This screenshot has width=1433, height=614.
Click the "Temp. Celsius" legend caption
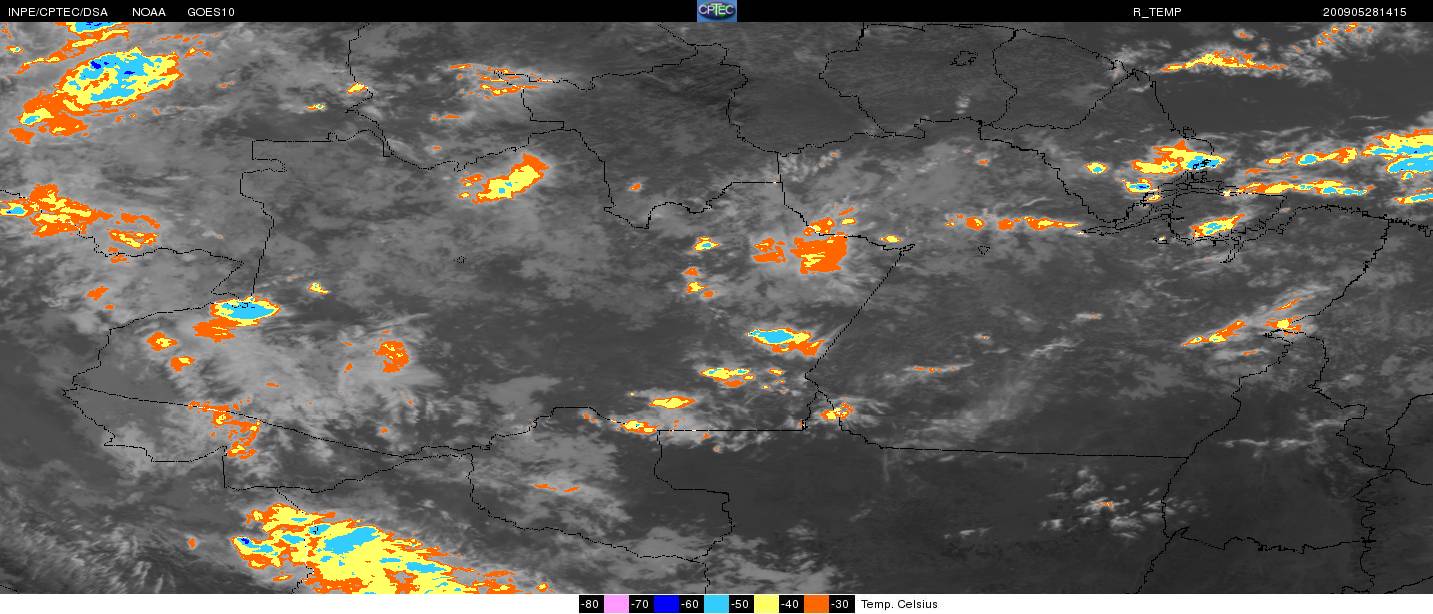[899, 604]
